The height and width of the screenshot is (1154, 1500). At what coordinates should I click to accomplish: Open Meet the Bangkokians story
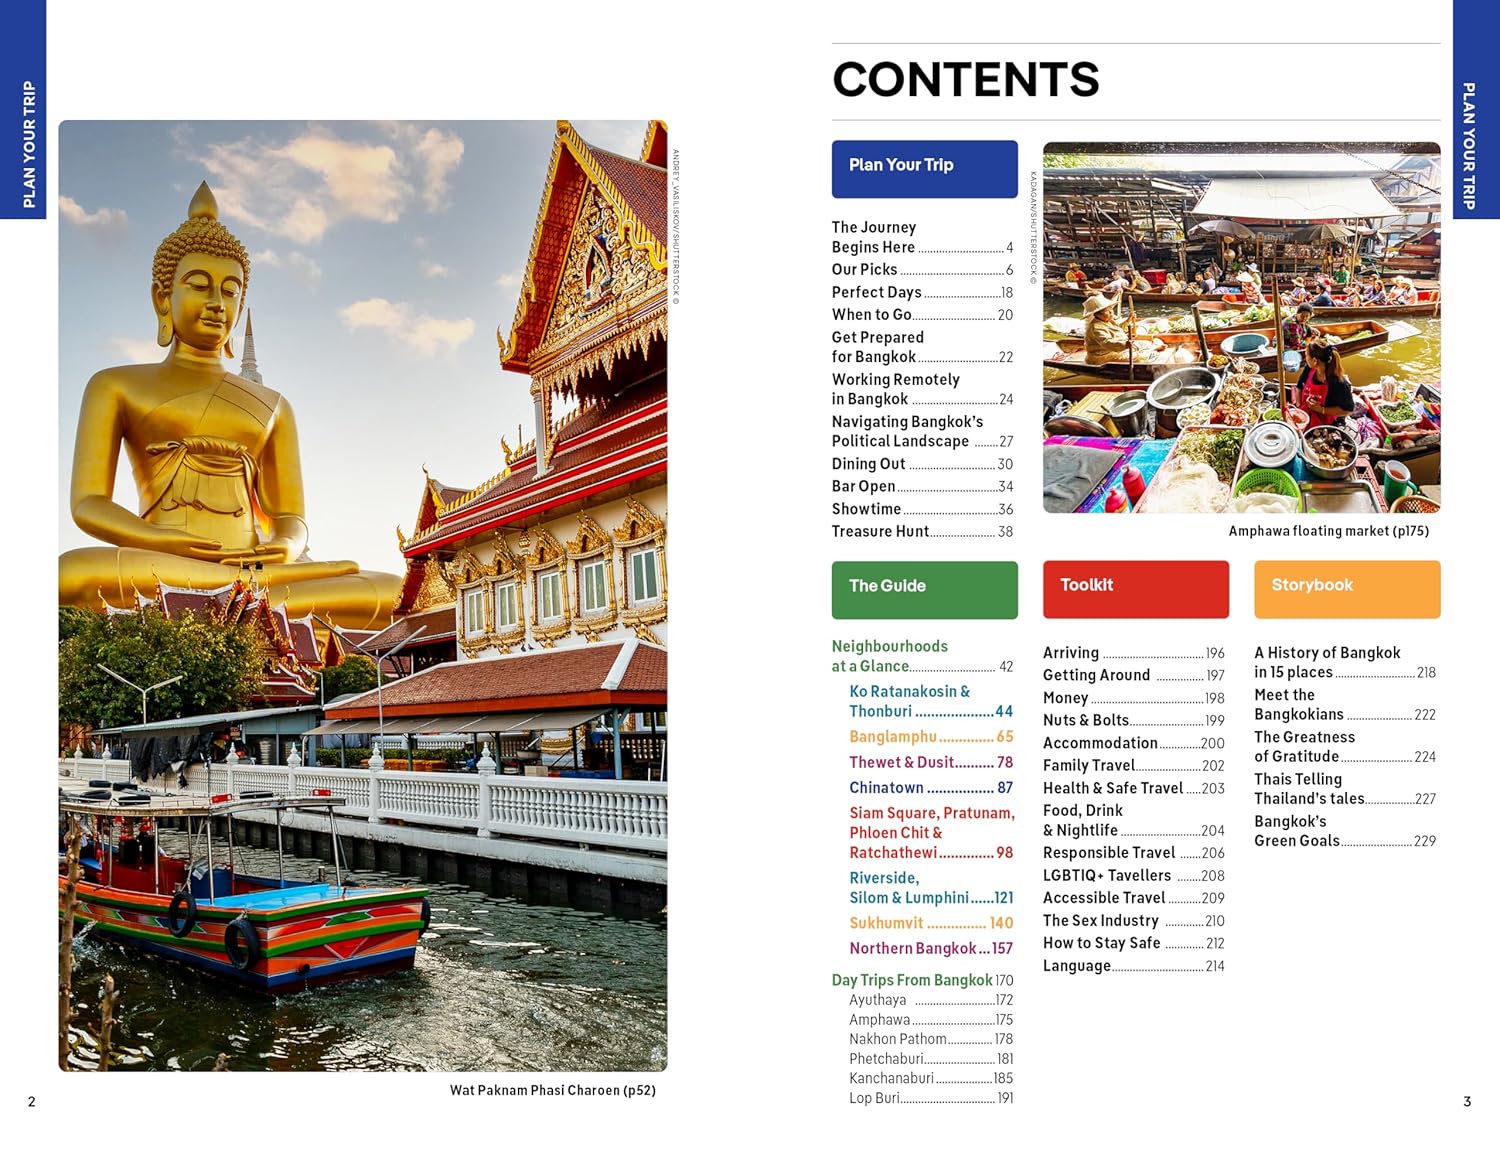click(1344, 705)
